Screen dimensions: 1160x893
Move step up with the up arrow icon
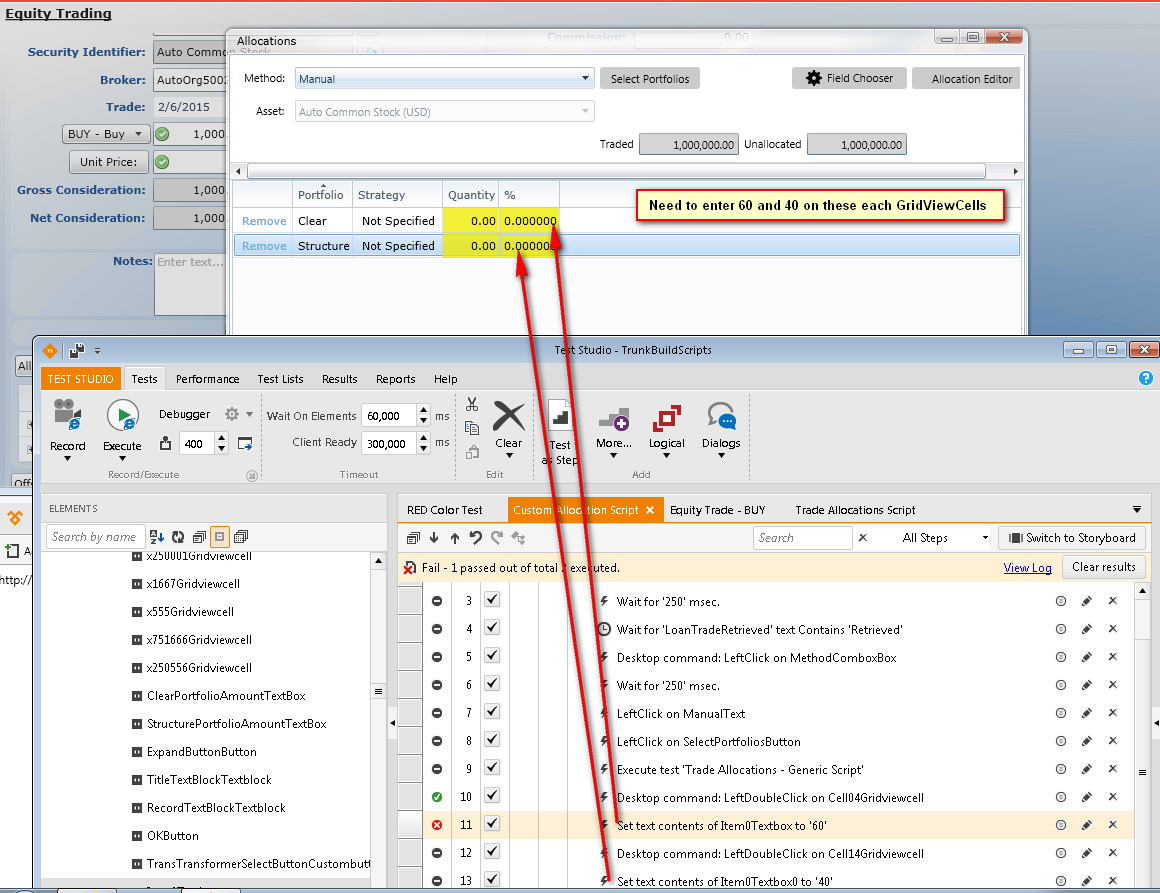(455, 539)
